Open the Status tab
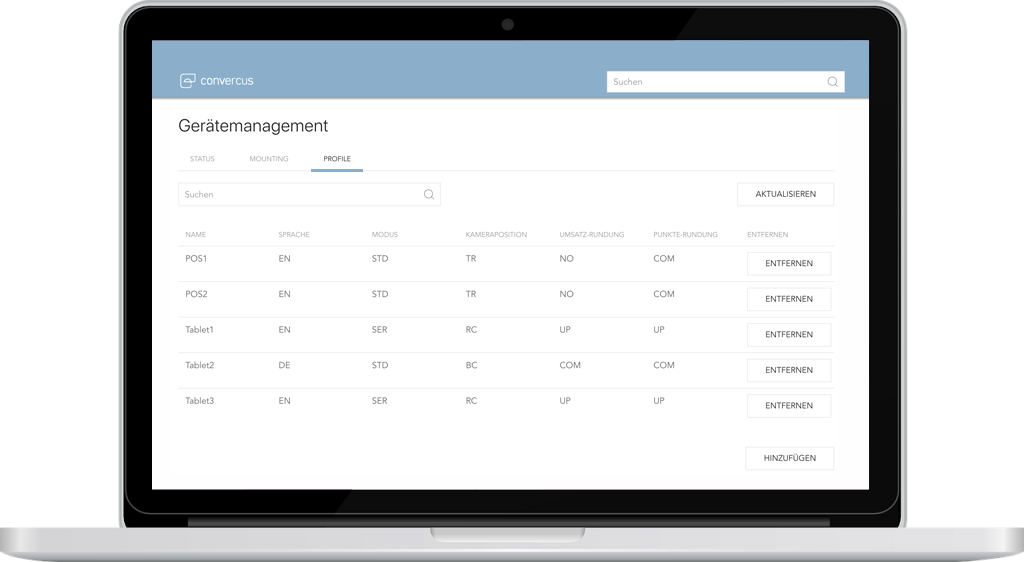Screen dimensions: 1024x562 (202, 159)
